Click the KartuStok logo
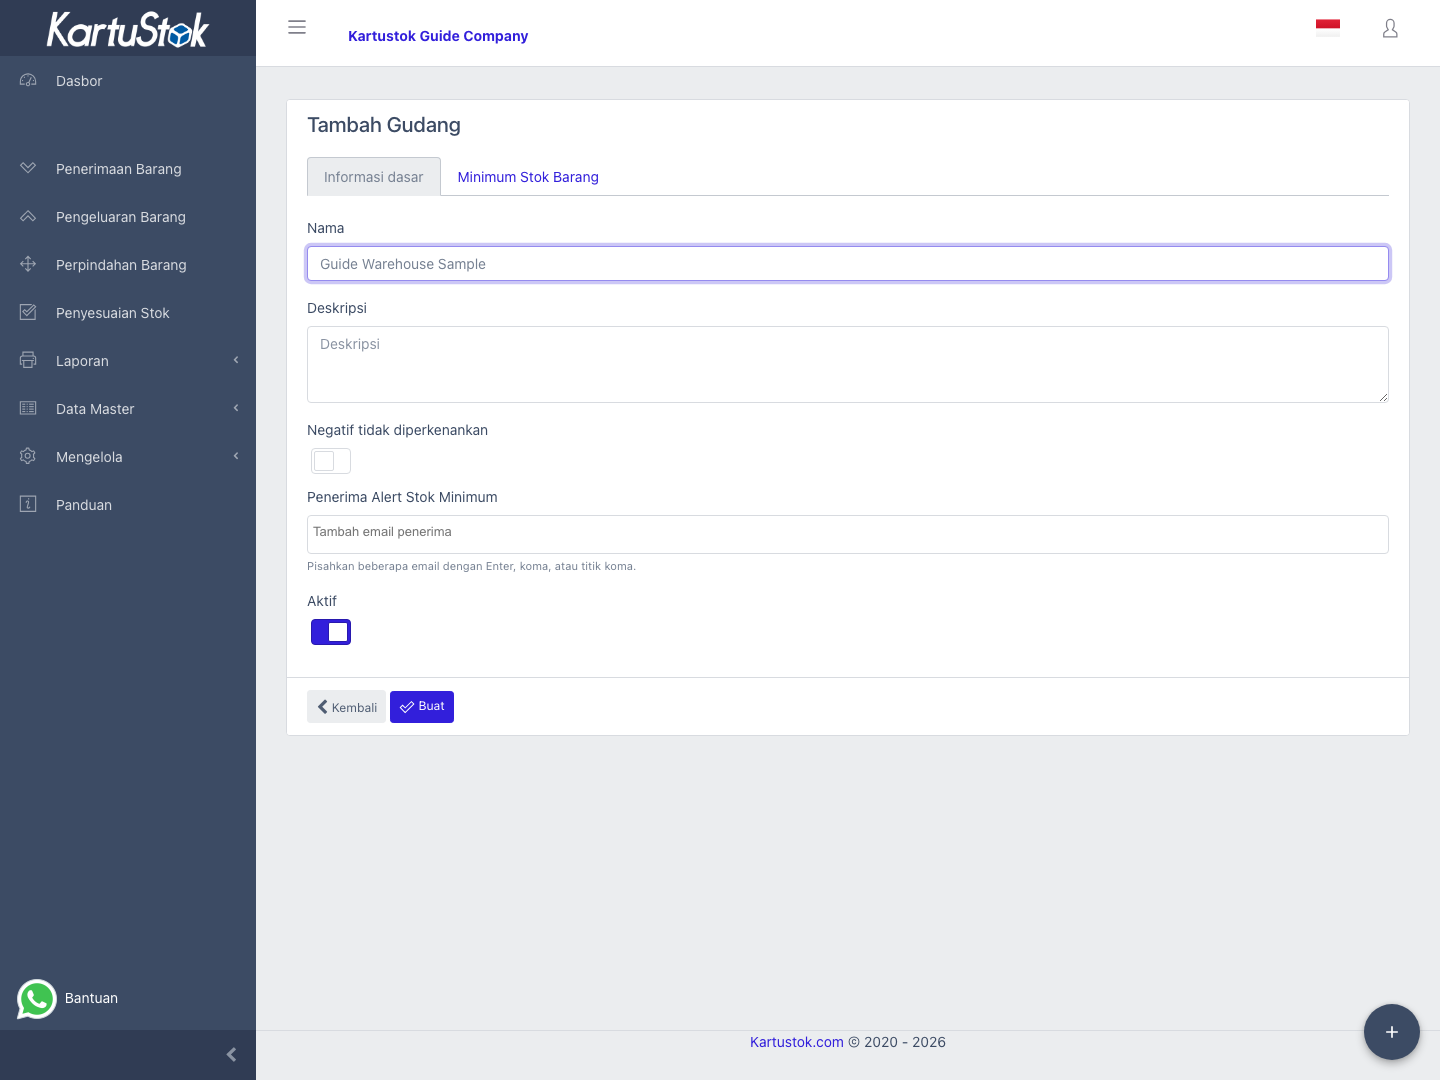The height and width of the screenshot is (1080, 1440). click(128, 29)
